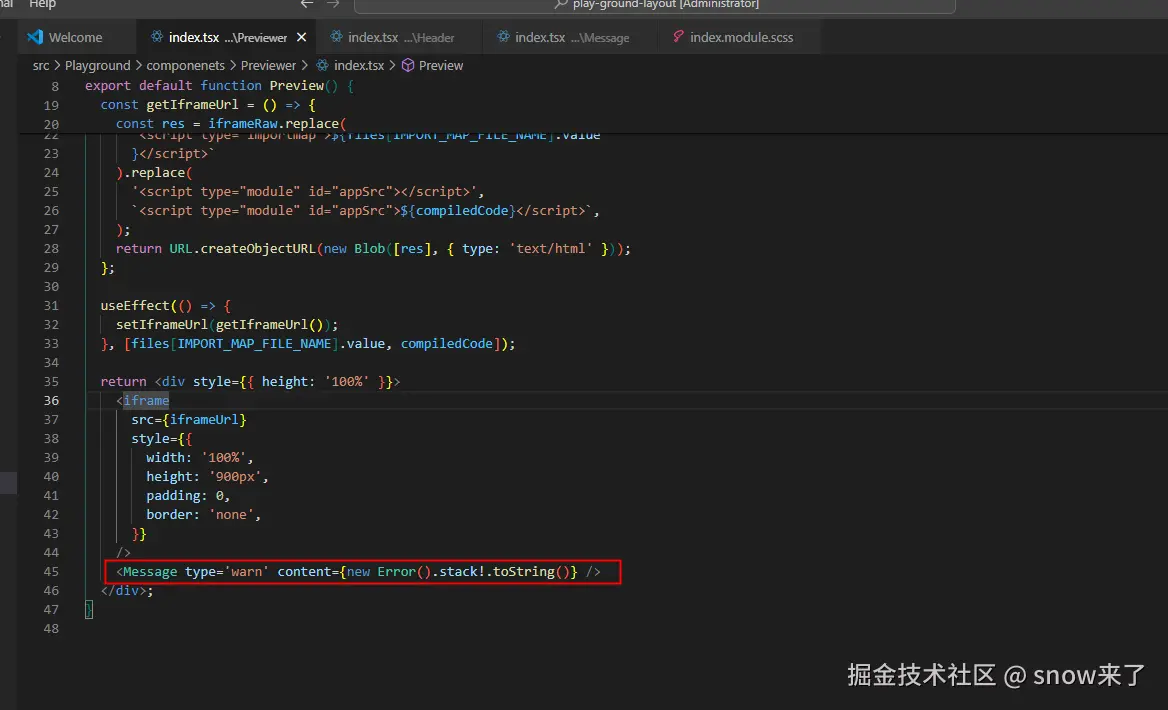
Task: Click createObjectURL on line 28
Action: coord(258,249)
